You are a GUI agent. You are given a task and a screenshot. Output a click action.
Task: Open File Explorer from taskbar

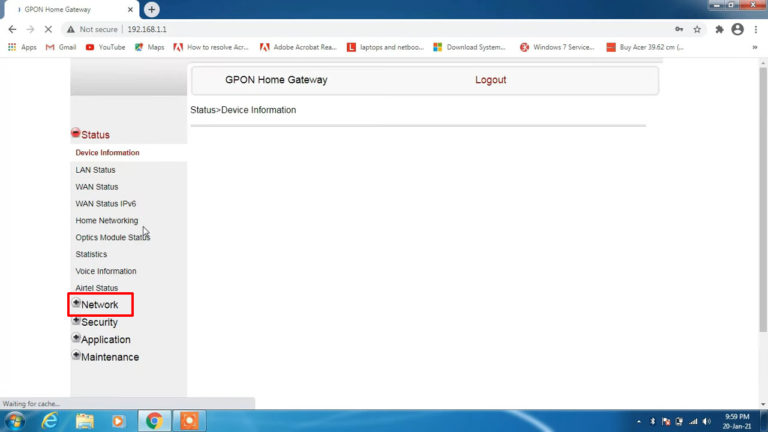pyautogui.click(x=84, y=421)
